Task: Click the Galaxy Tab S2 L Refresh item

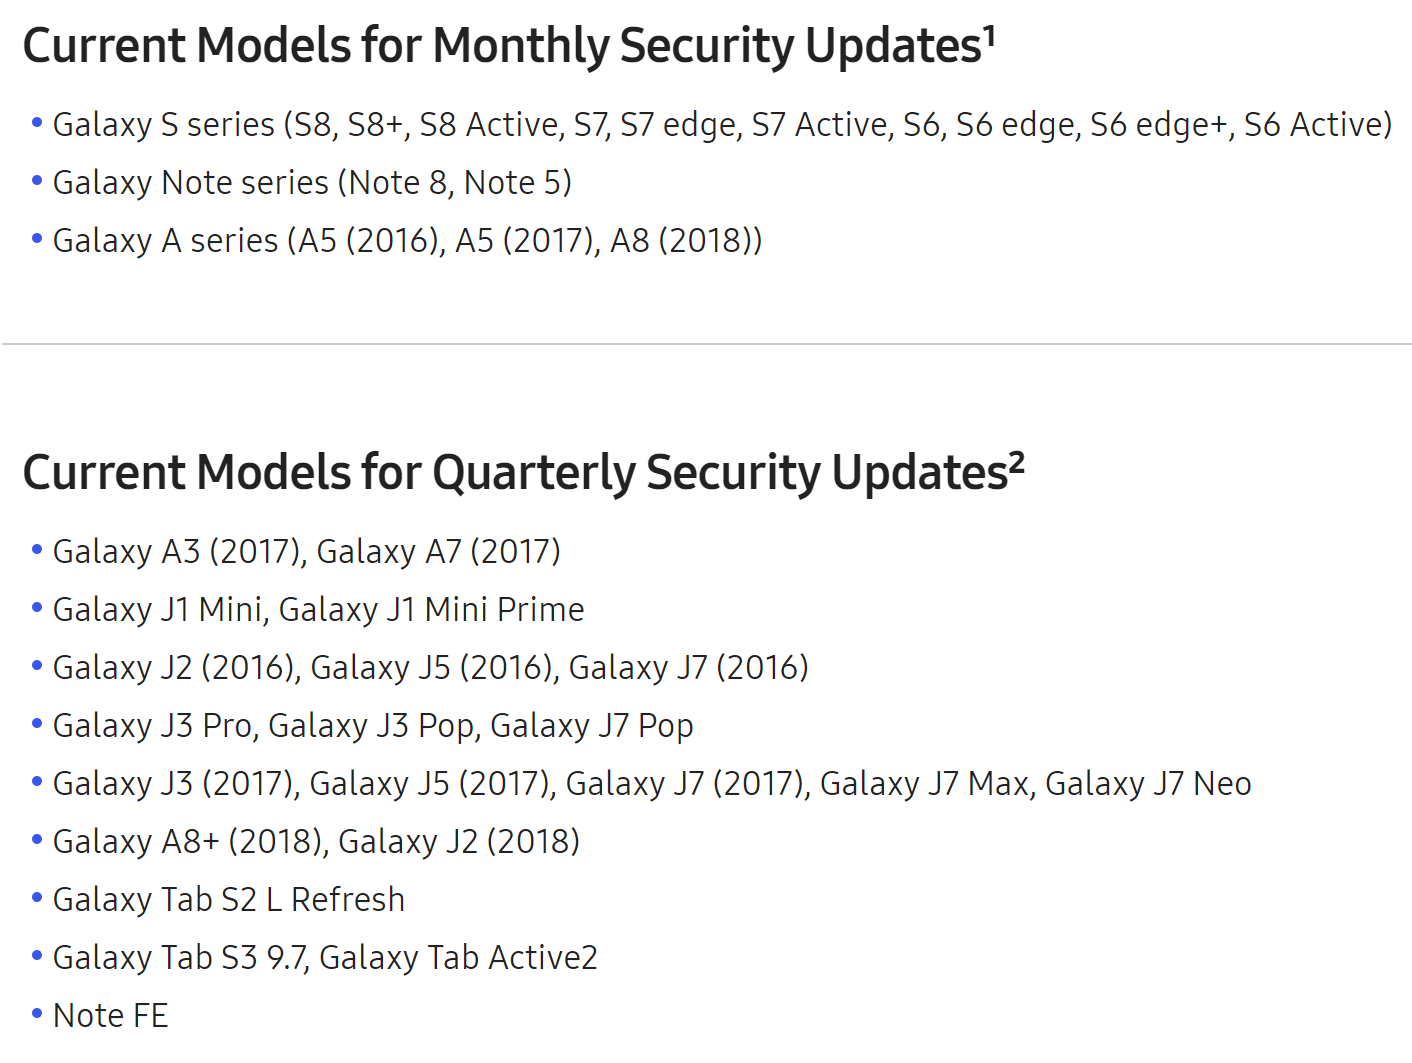Action: (228, 900)
